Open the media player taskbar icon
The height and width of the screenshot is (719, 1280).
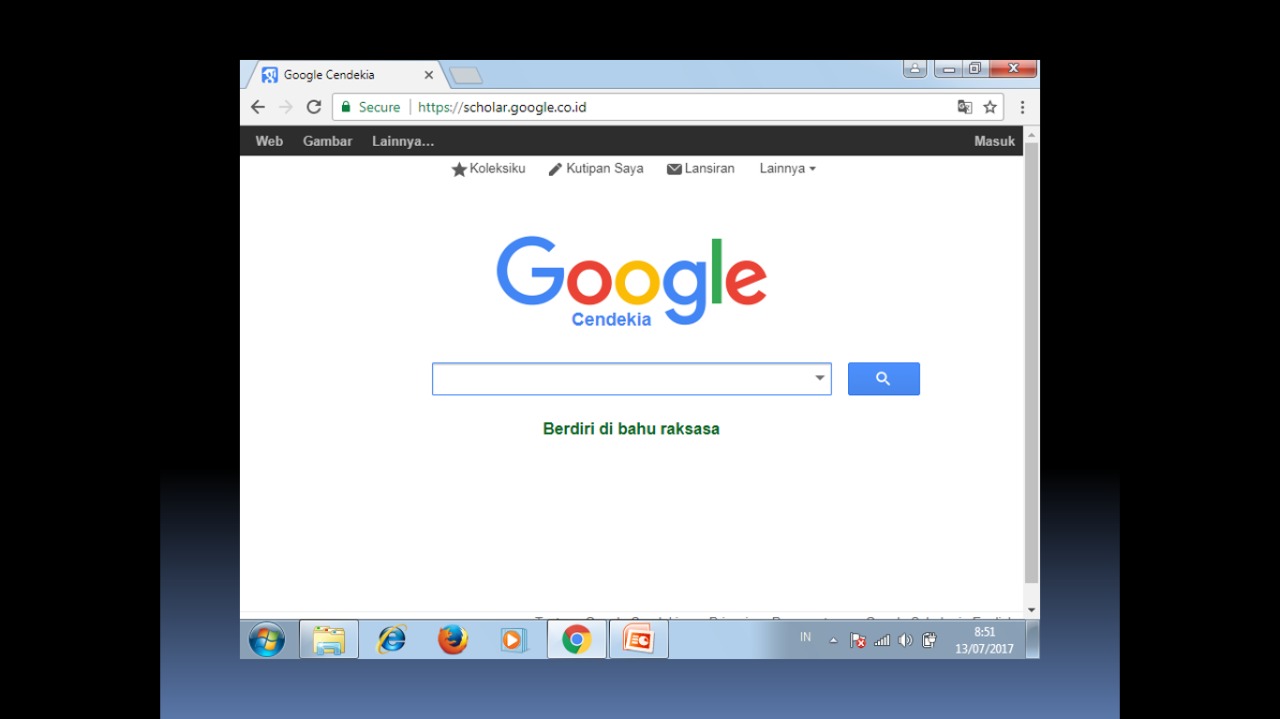513,639
